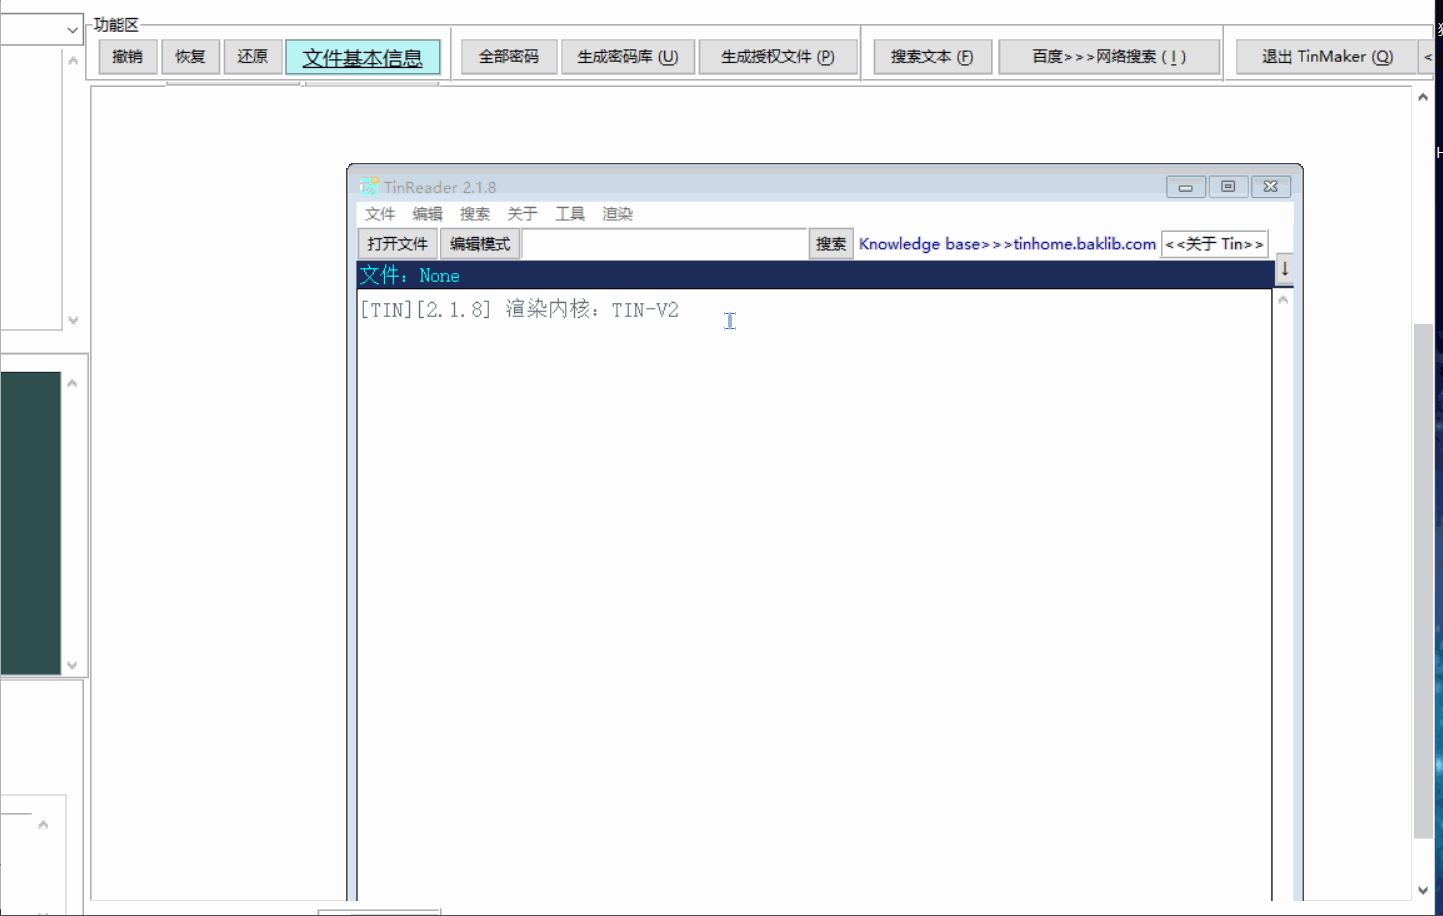The height and width of the screenshot is (916, 1443).
Task: Enable 编辑模式 editing mode
Action: click(x=480, y=243)
